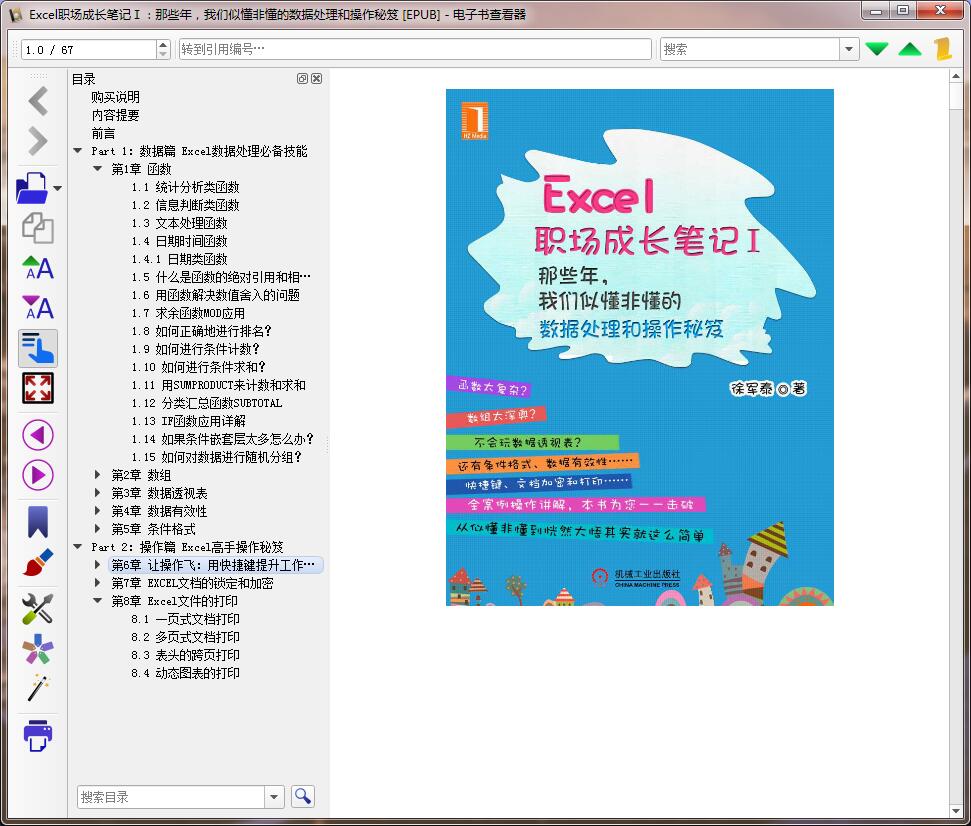Image resolution: width=971 pixels, height=826 pixels.
Task: Decrease font size icon
Action: tap(38, 308)
